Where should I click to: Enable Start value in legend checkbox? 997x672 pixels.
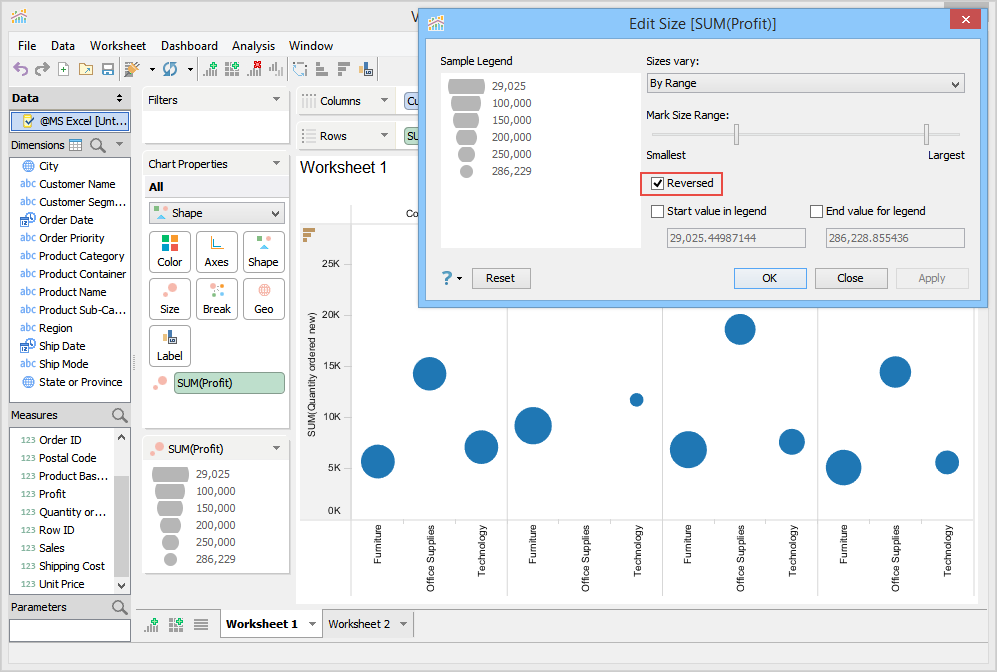pyautogui.click(x=657, y=211)
